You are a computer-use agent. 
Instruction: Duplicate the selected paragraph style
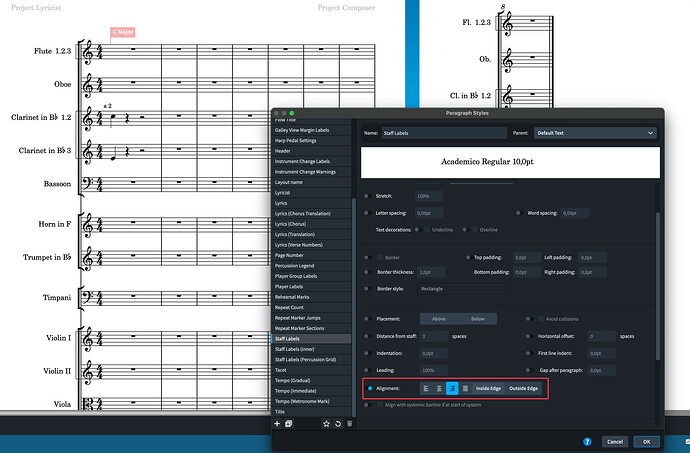pos(289,424)
